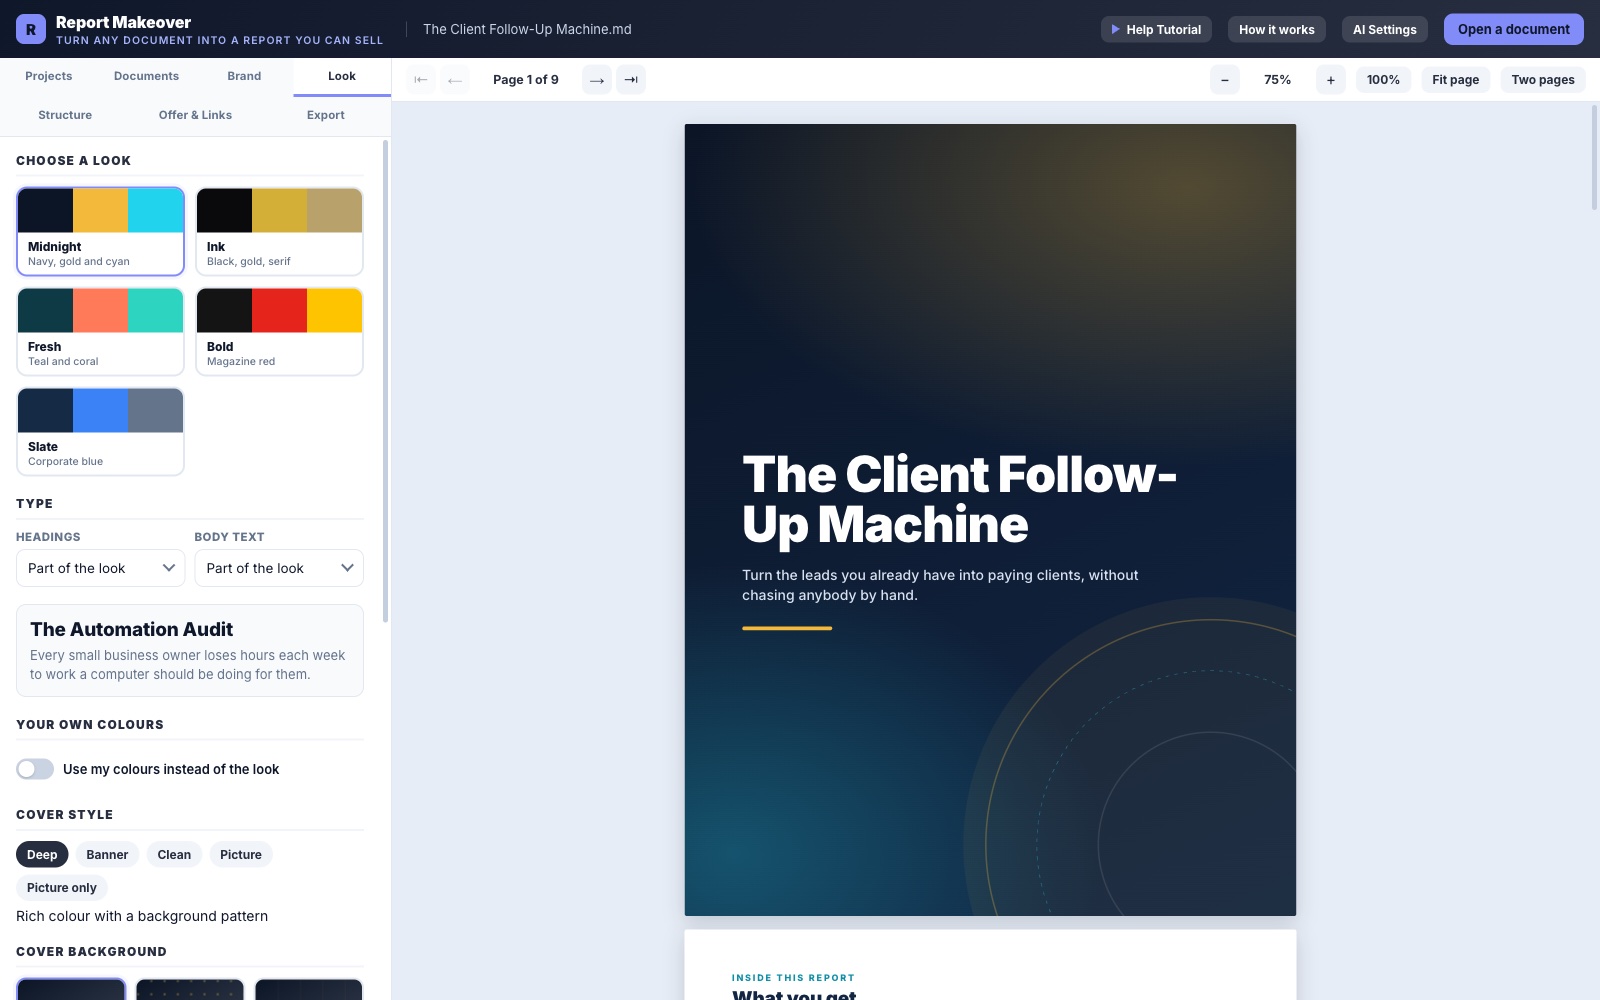Switch to the Projects tab
Screen dimensions: 1600x1000
point(49,76)
